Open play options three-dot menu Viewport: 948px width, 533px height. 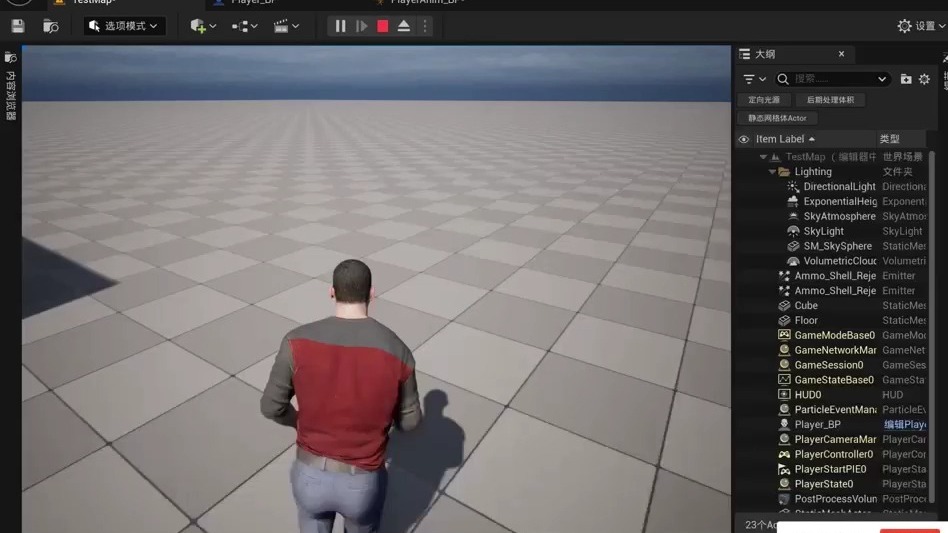click(x=425, y=26)
